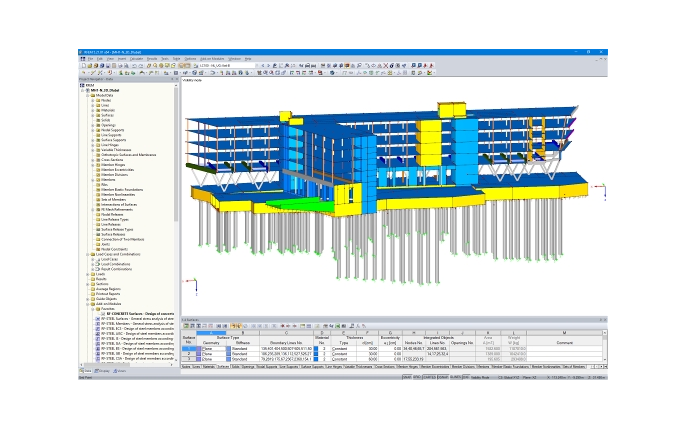Image resolution: width=686 pixels, height=429 pixels.
Task: Open the Edit menu
Action: pyautogui.click(x=100, y=59)
